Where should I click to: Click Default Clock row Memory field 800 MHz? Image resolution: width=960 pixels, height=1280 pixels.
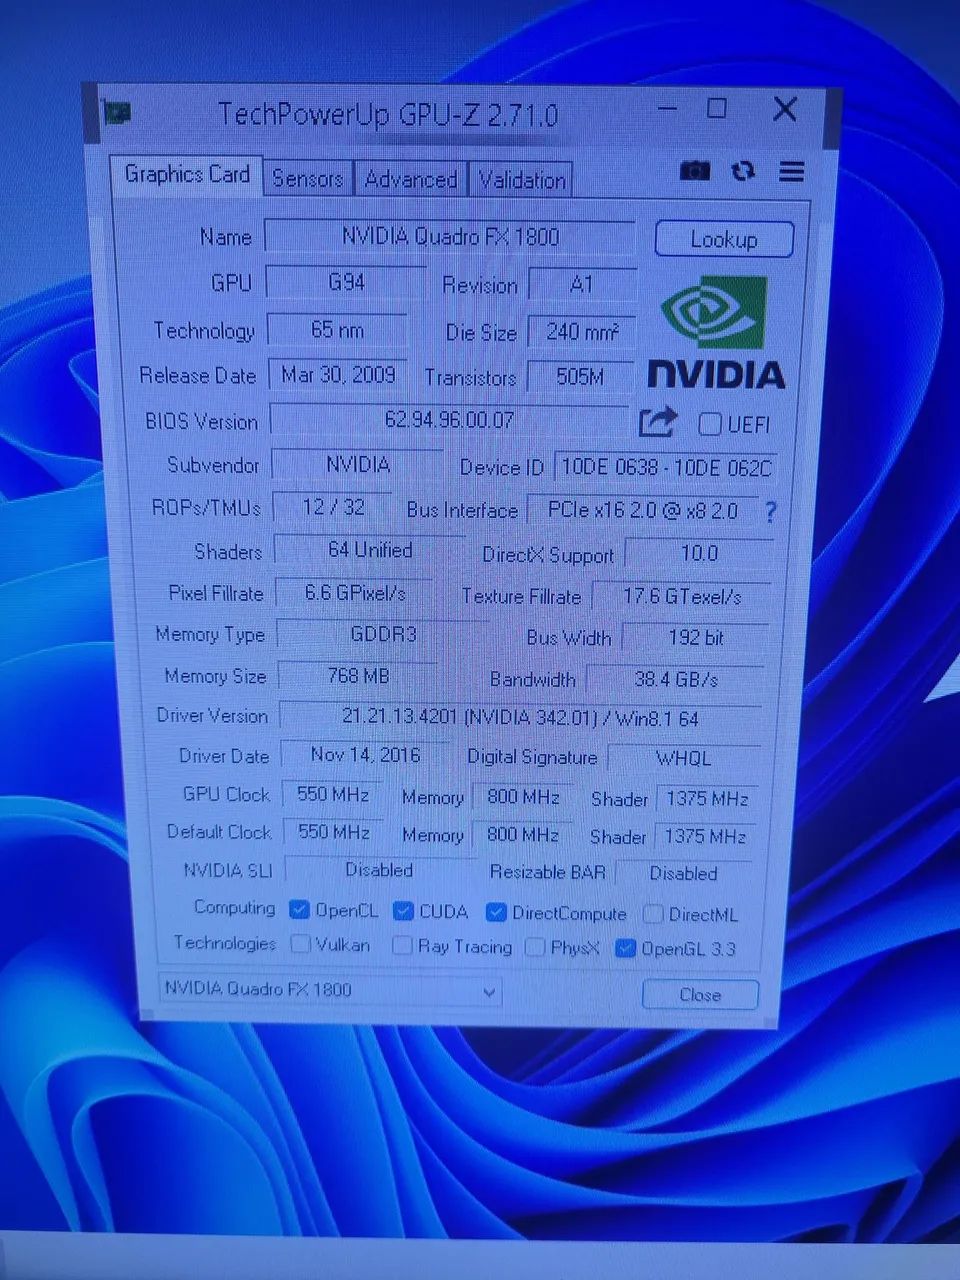click(523, 835)
